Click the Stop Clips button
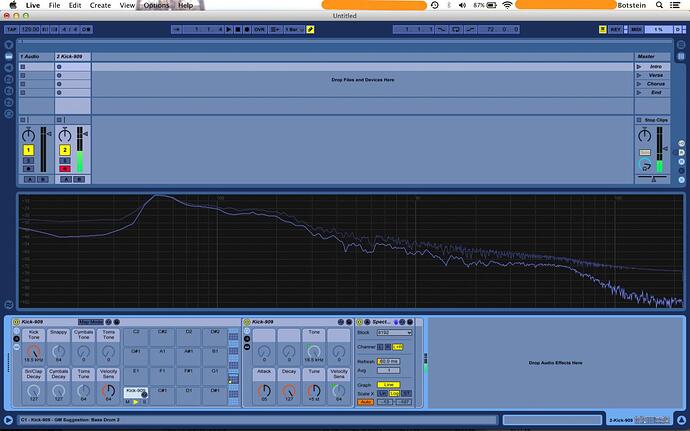Viewport: 690px width, 431px height. [652, 120]
